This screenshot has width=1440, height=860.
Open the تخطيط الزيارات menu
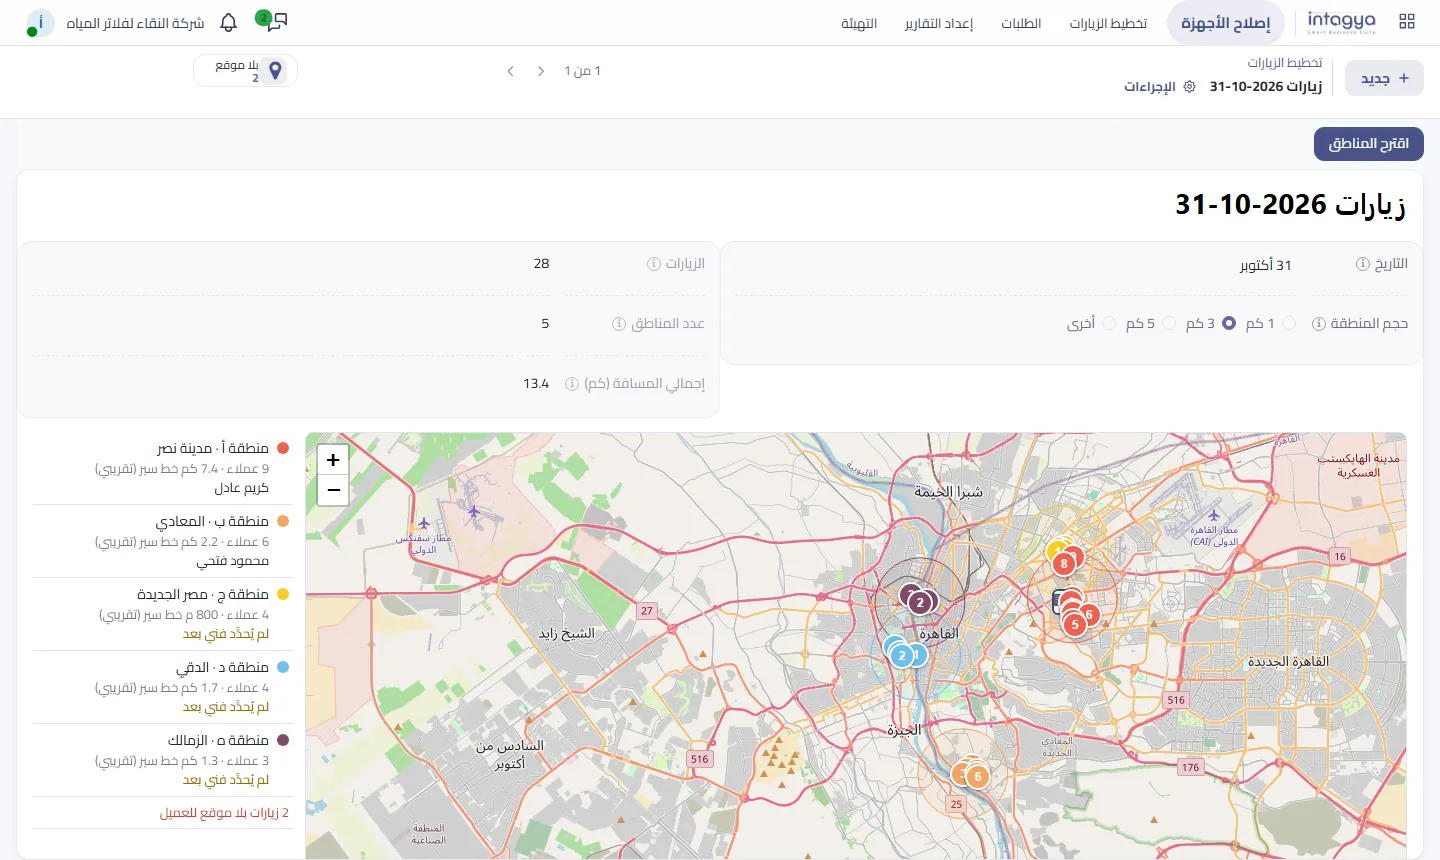coord(1108,23)
